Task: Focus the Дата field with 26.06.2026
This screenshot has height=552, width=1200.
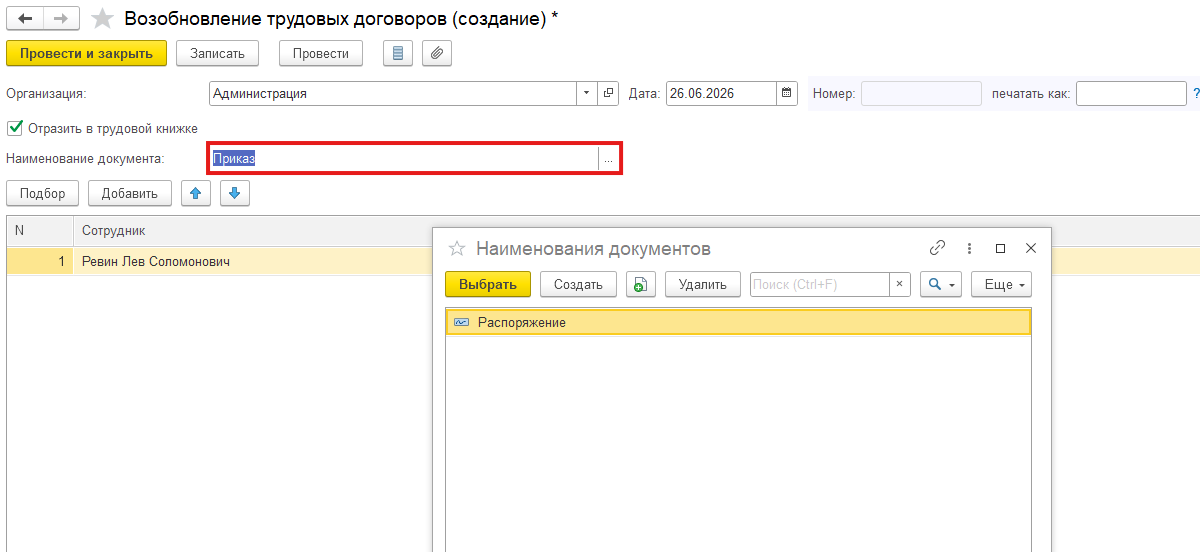Action: tap(721, 93)
